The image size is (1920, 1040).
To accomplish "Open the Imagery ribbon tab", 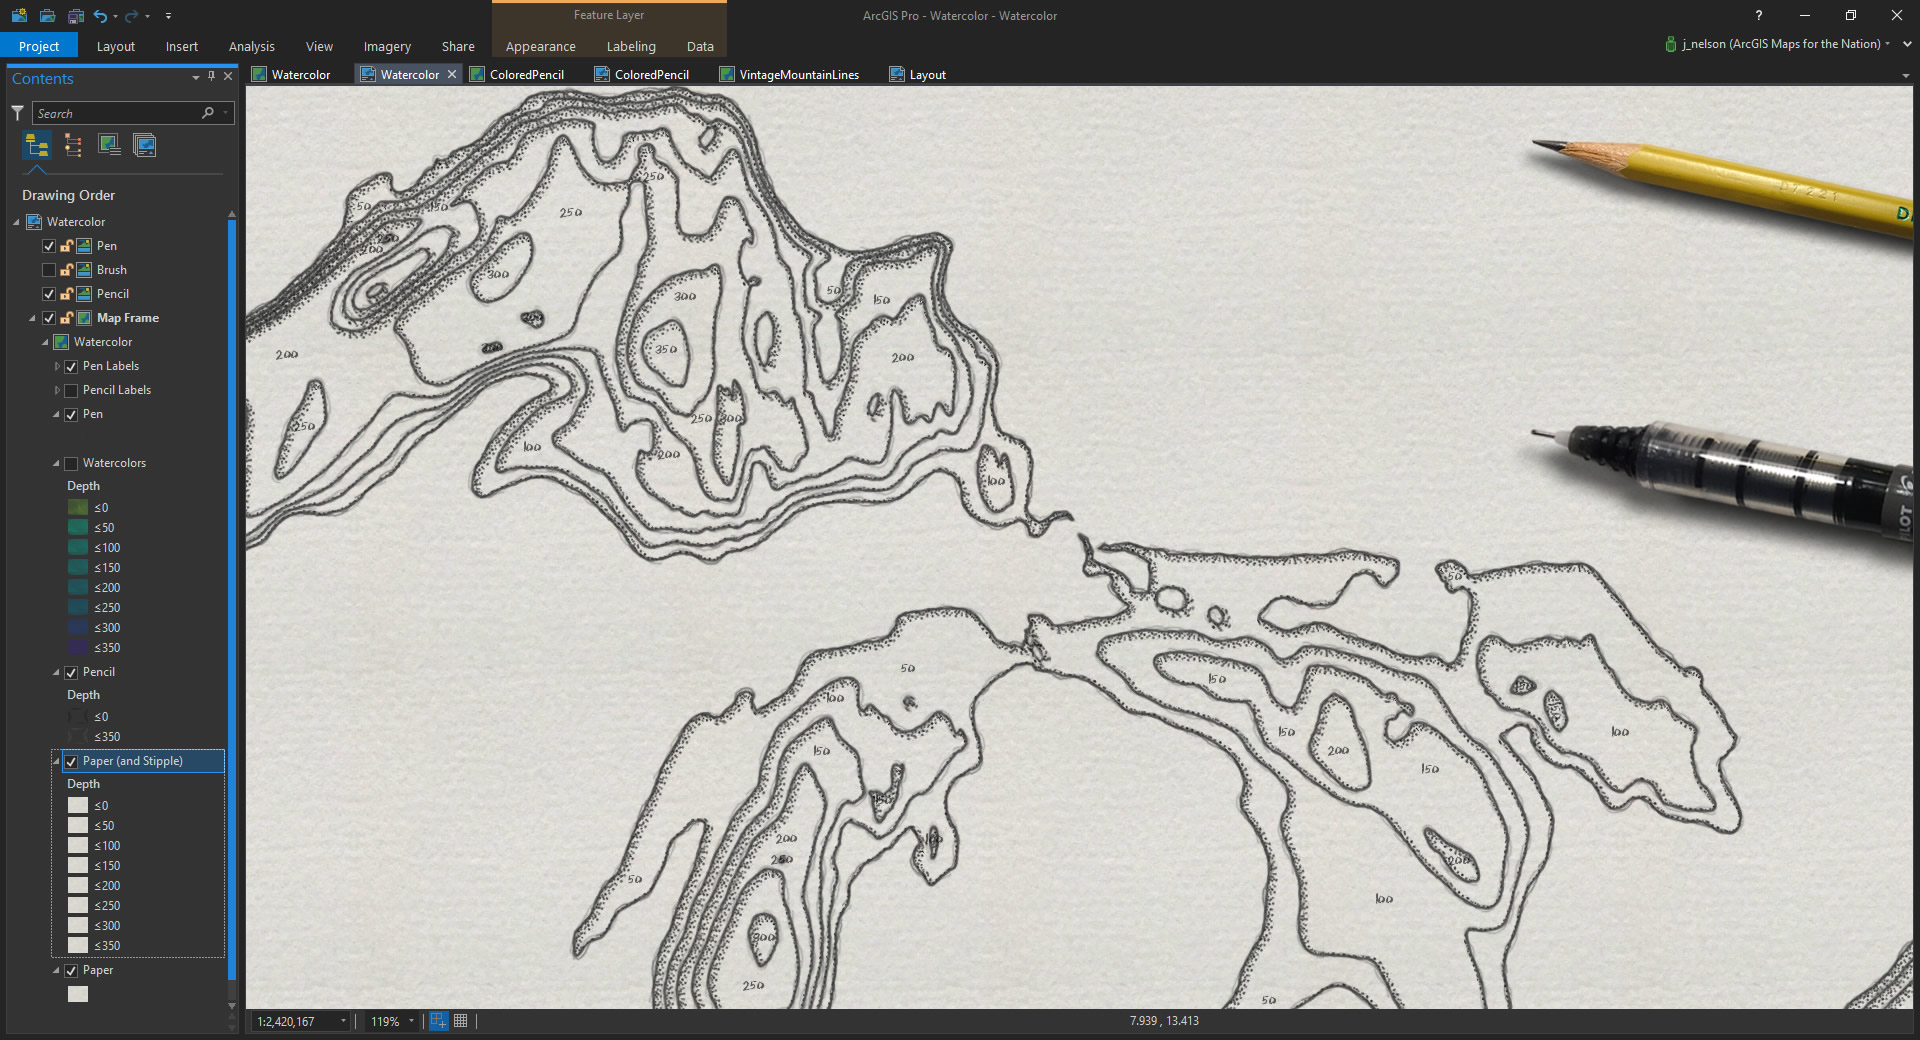I will (387, 46).
